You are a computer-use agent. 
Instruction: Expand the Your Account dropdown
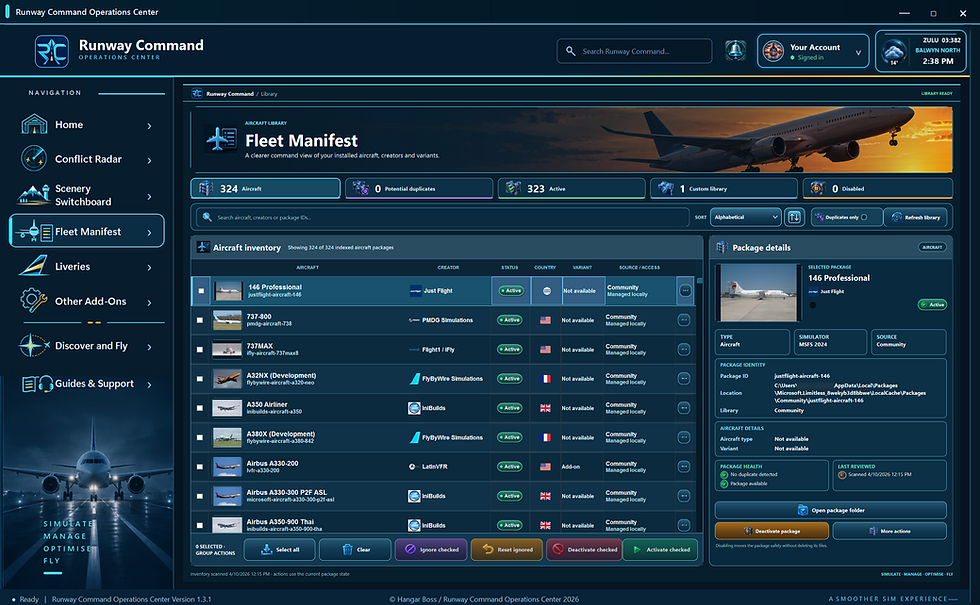pyautogui.click(x=858, y=52)
